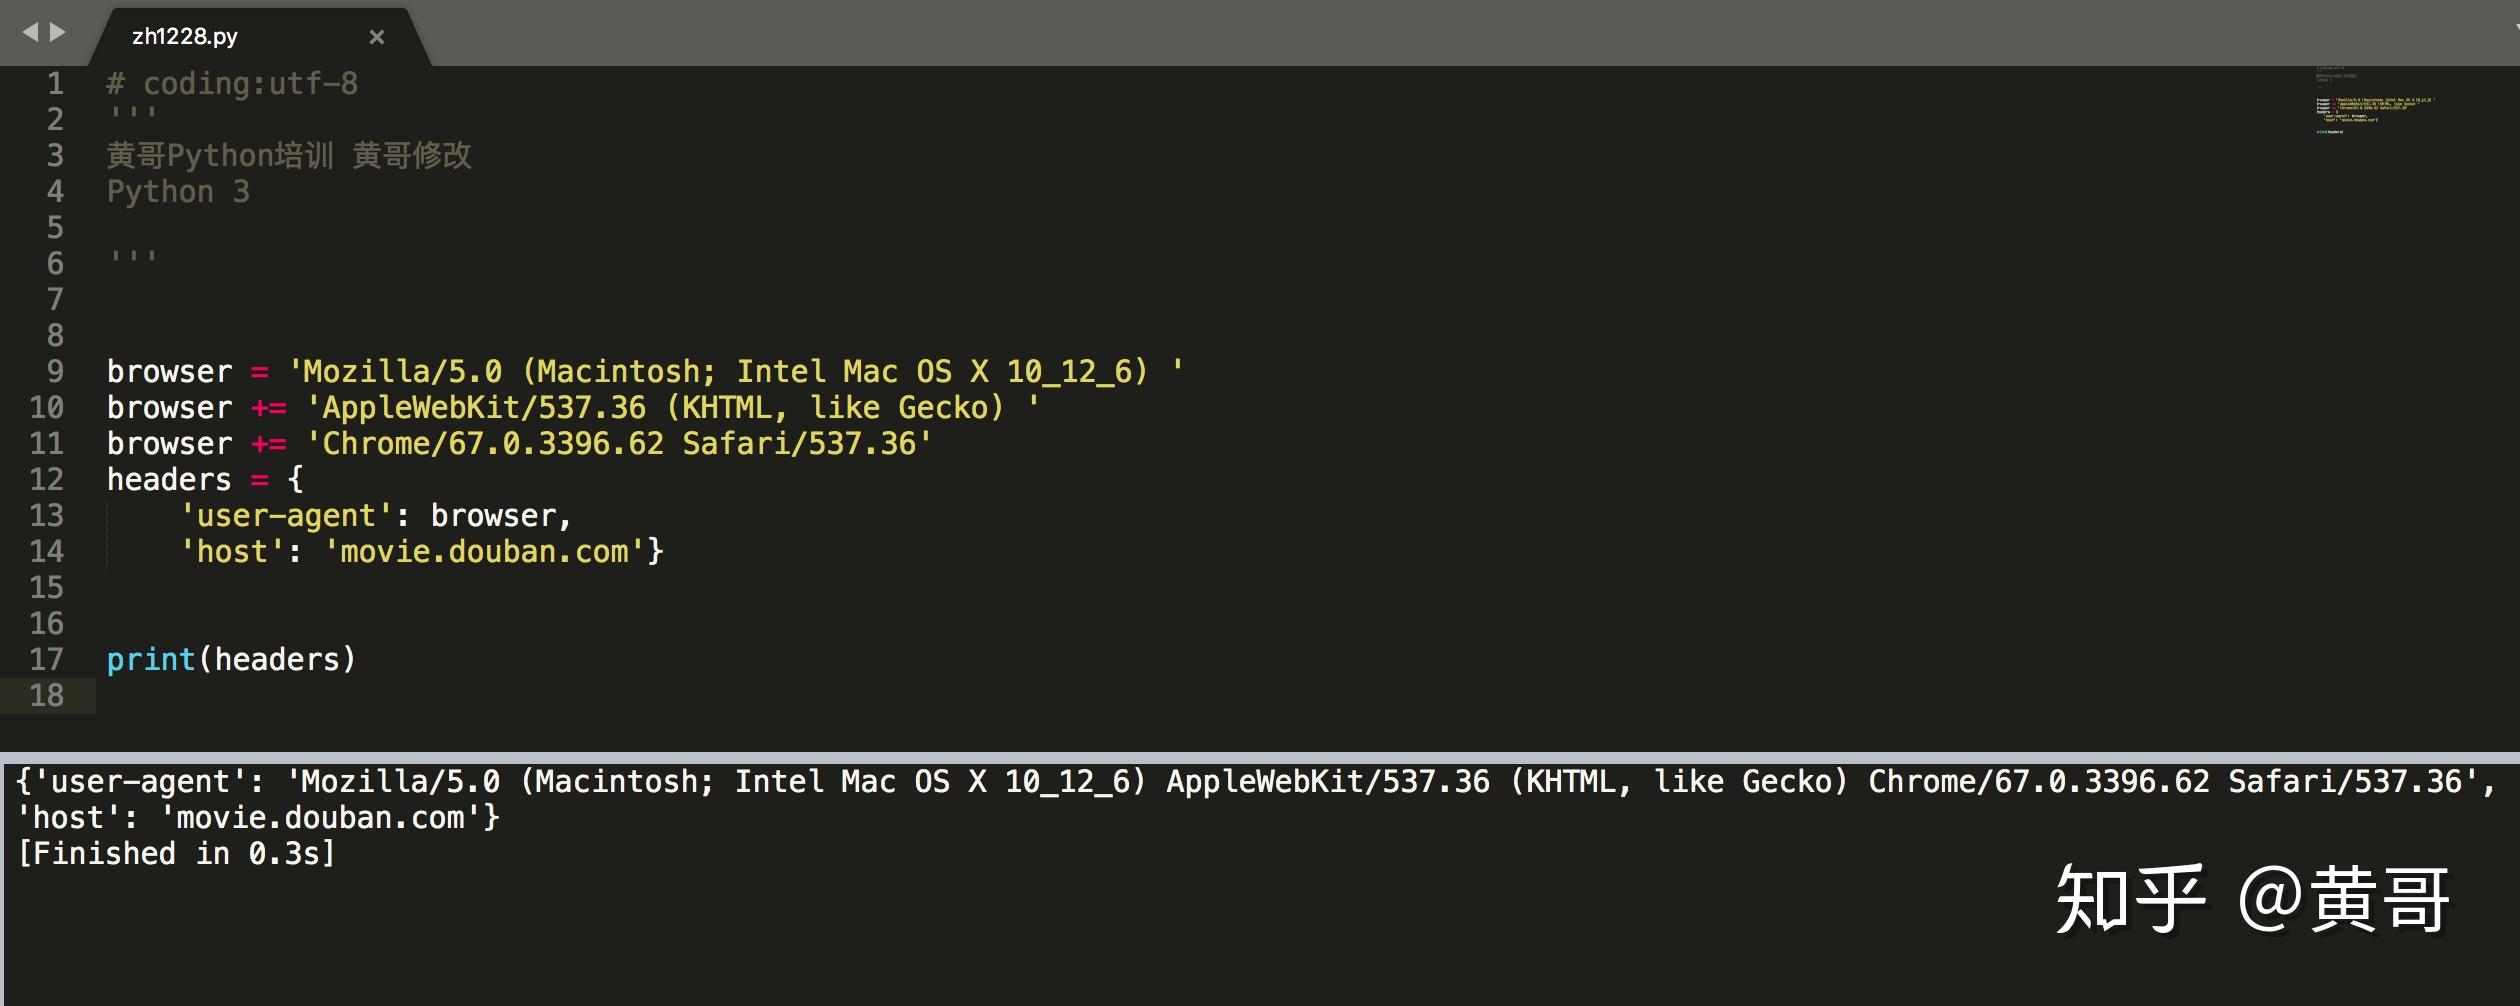Close the zh1228.py tab
2520x1006 pixels.
coord(377,37)
